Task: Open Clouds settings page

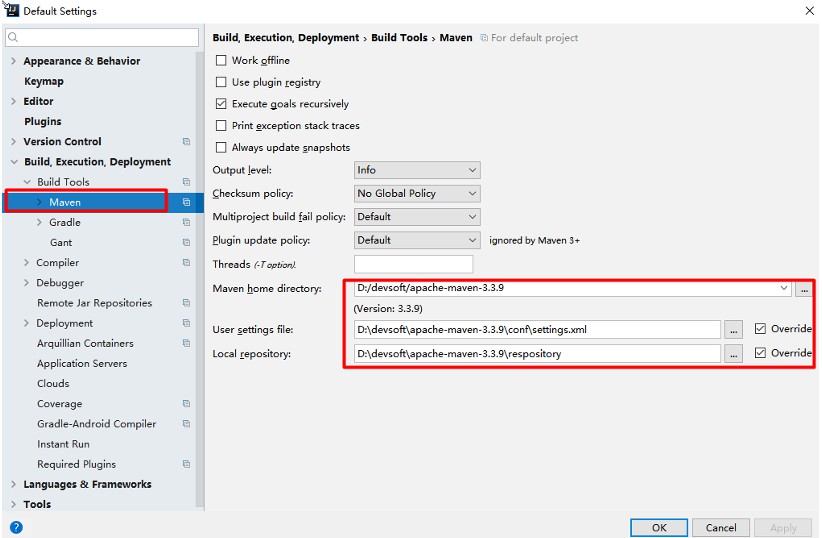Action: 53,383
